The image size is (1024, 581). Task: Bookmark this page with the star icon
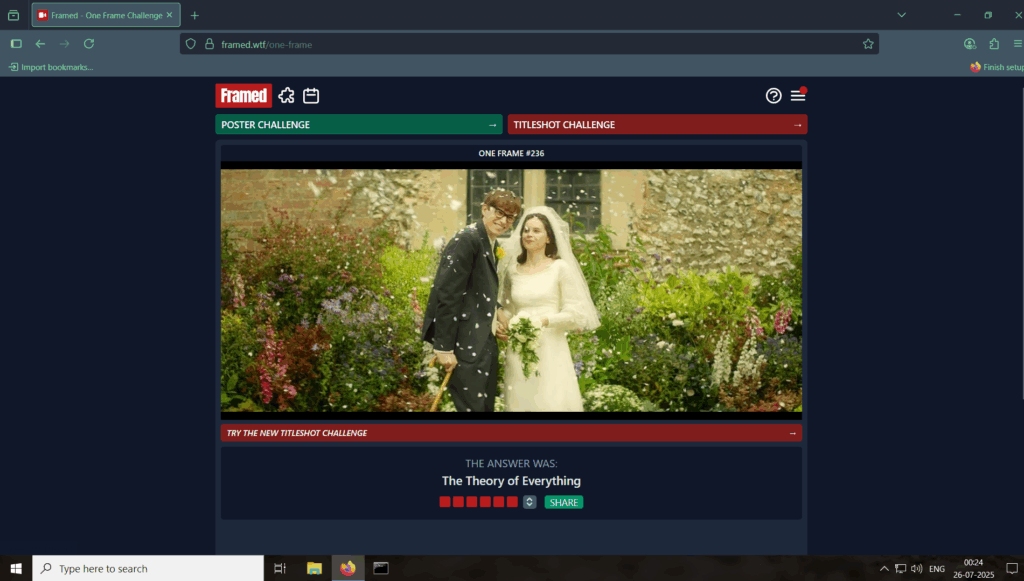point(868,44)
